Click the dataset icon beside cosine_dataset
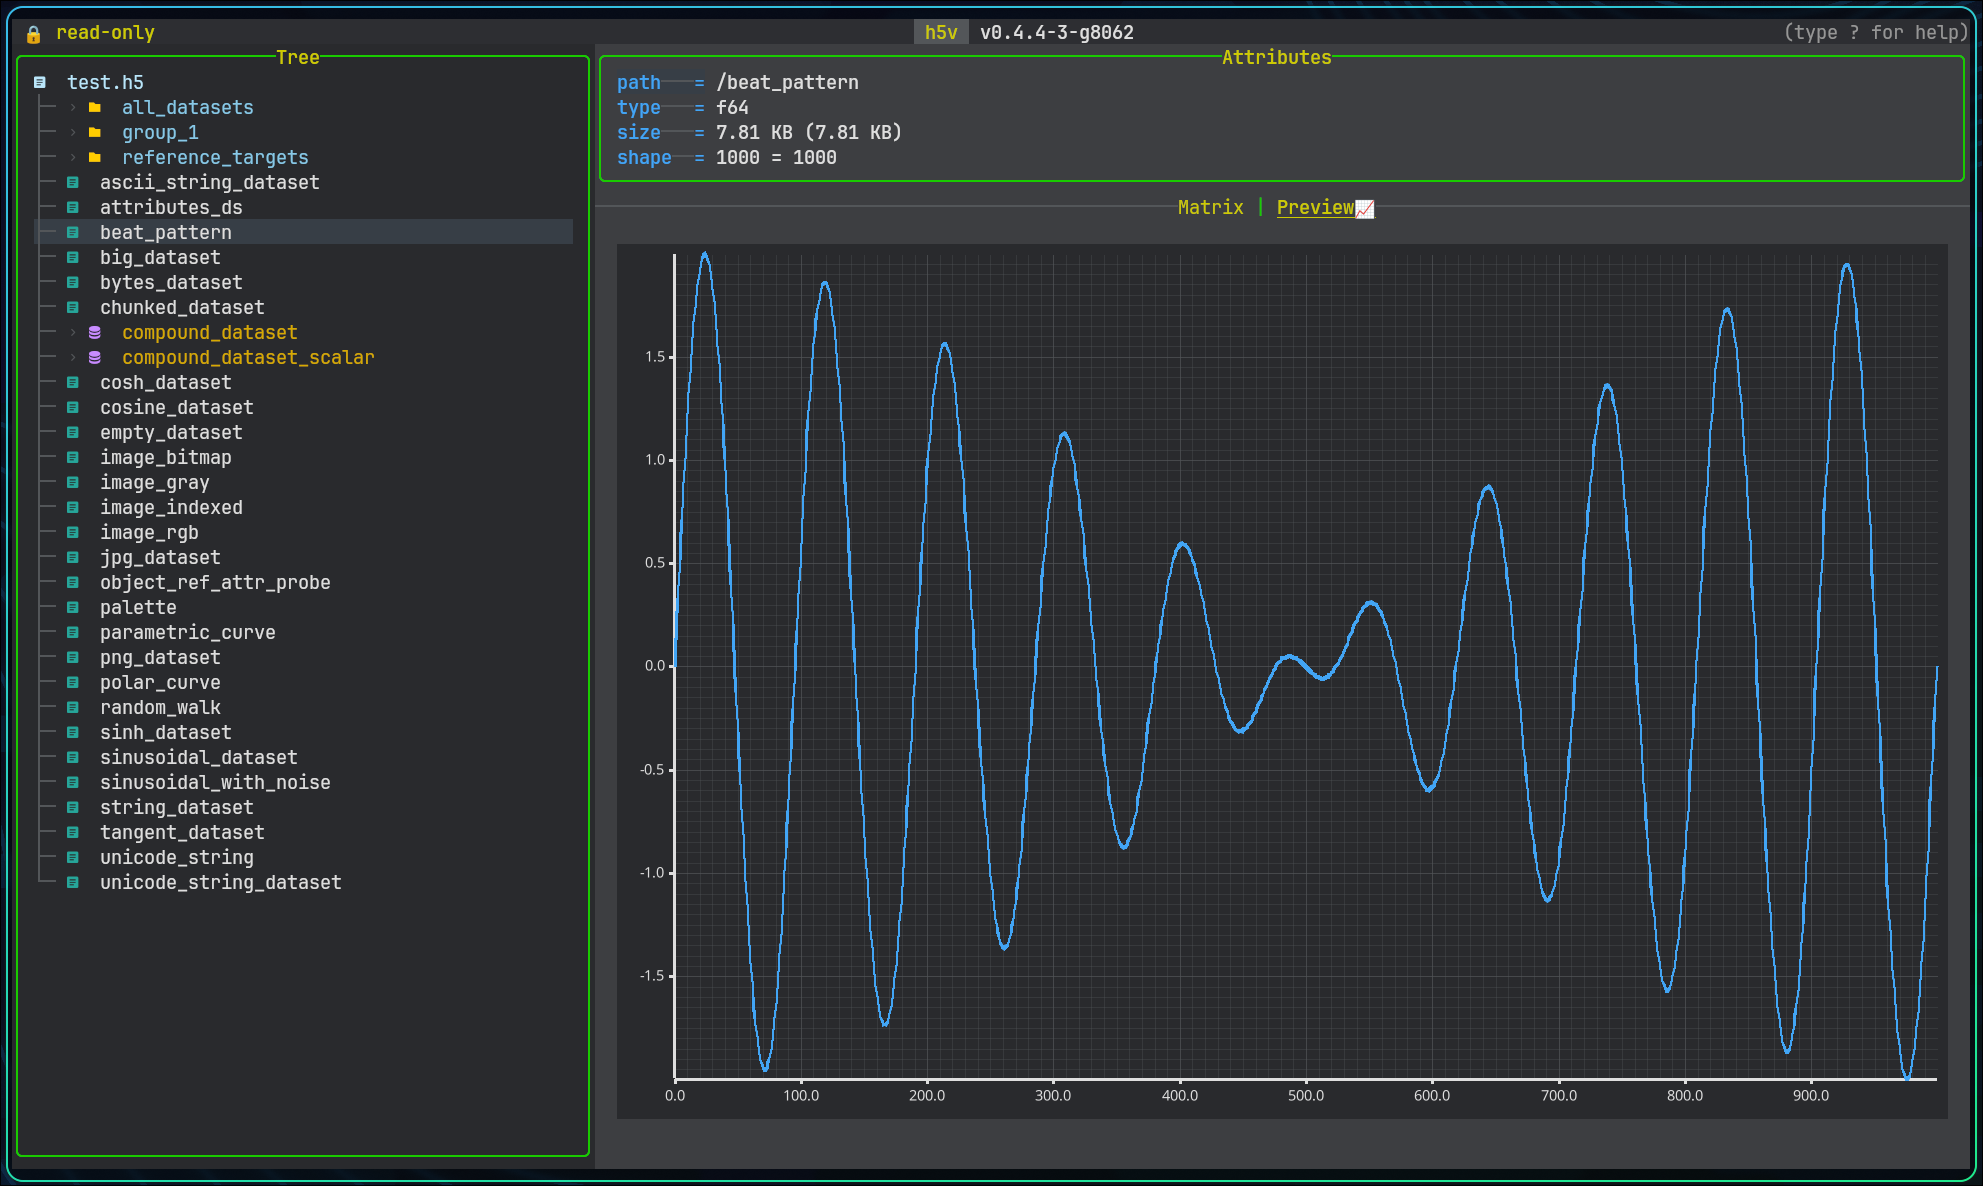This screenshot has height=1186, width=1983. pyautogui.click(x=73, y=407)
